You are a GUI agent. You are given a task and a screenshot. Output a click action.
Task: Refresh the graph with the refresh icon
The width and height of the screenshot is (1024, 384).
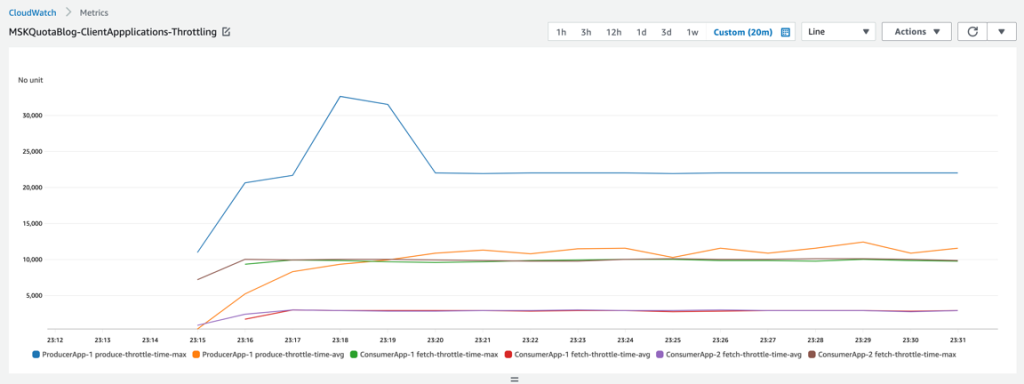click(972, 31)
